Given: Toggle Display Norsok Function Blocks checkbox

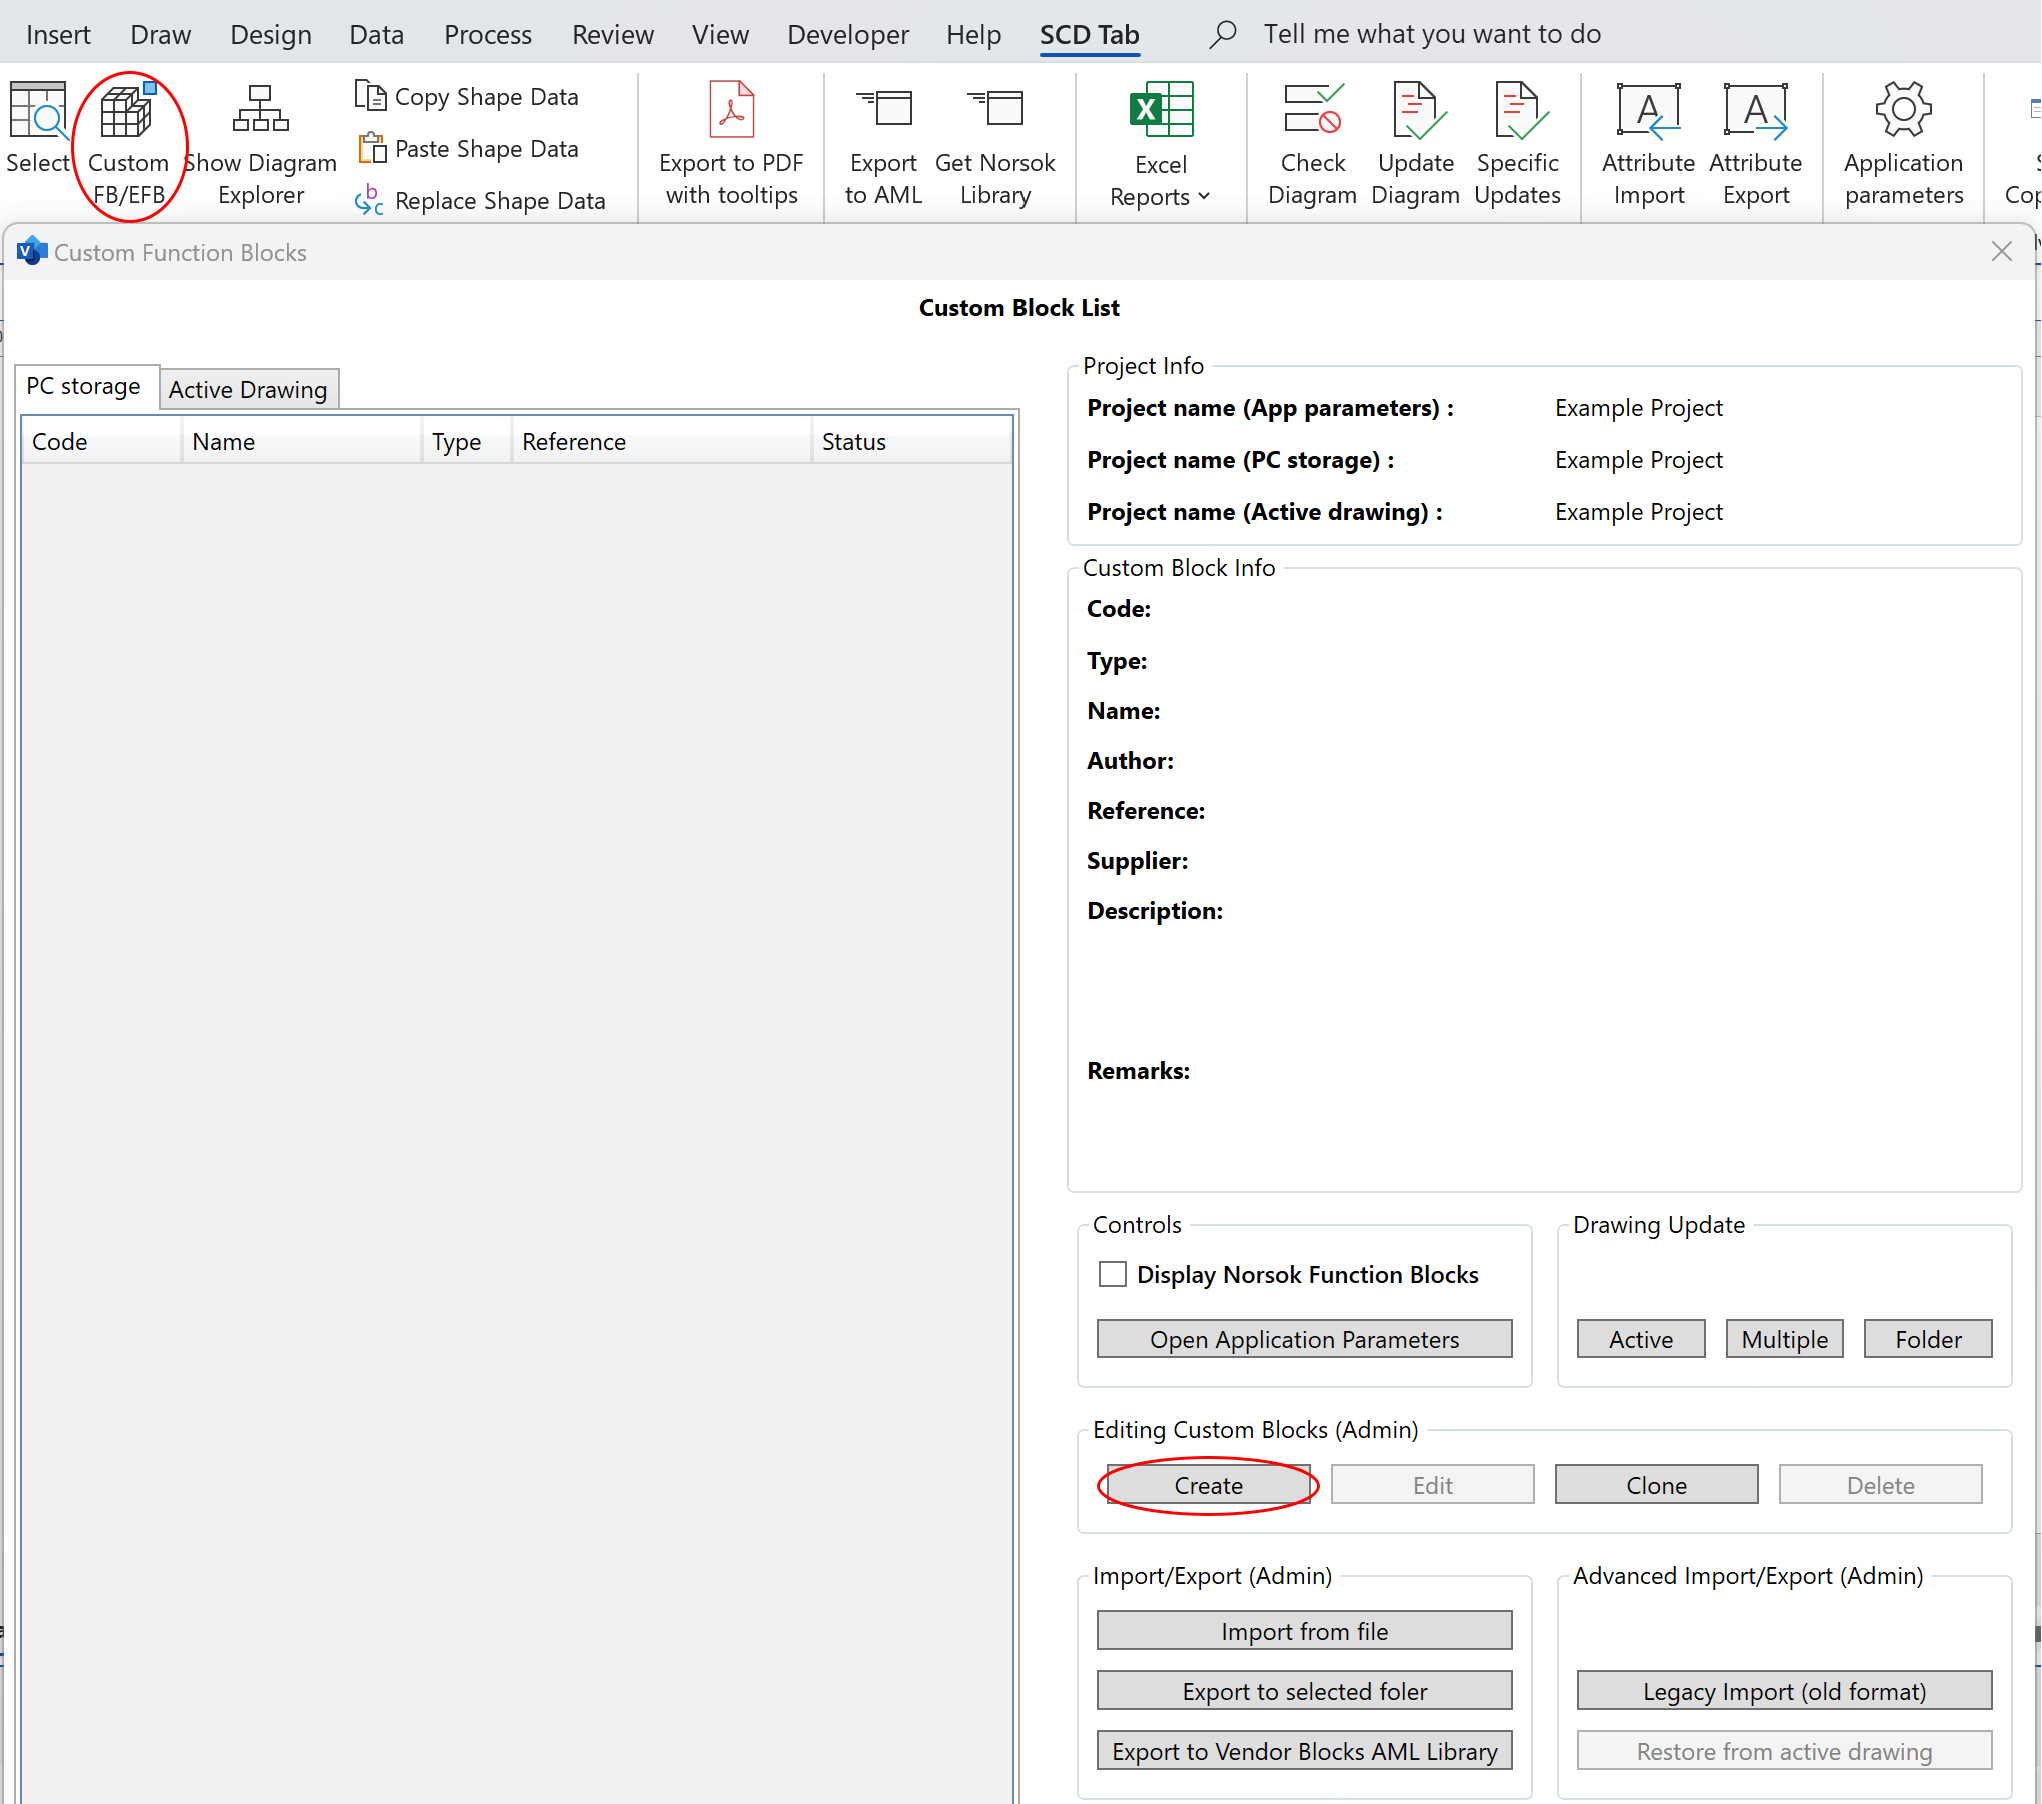Looking at the screenshot, I should click(1112, 1274).
